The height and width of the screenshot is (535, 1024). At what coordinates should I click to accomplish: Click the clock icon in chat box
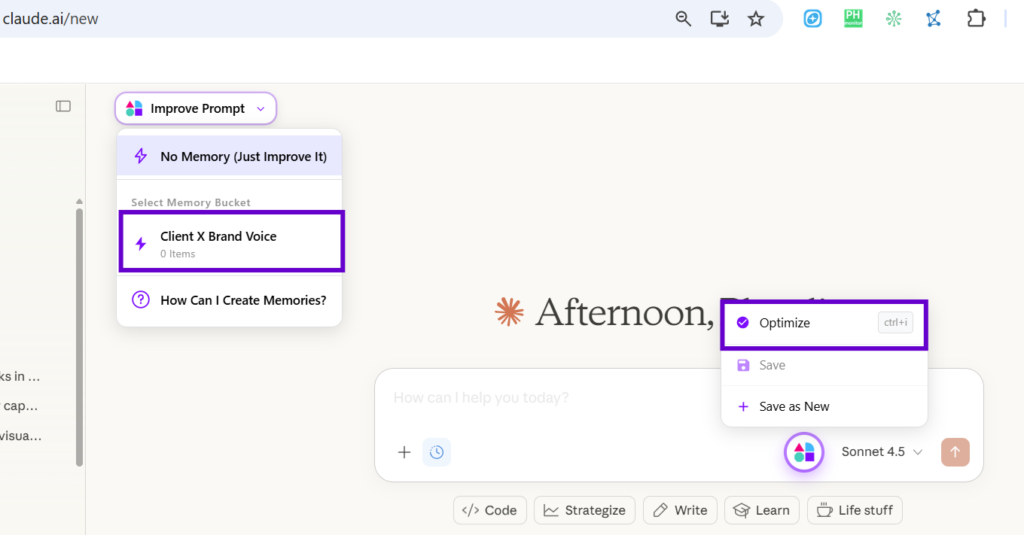point(437,452)
